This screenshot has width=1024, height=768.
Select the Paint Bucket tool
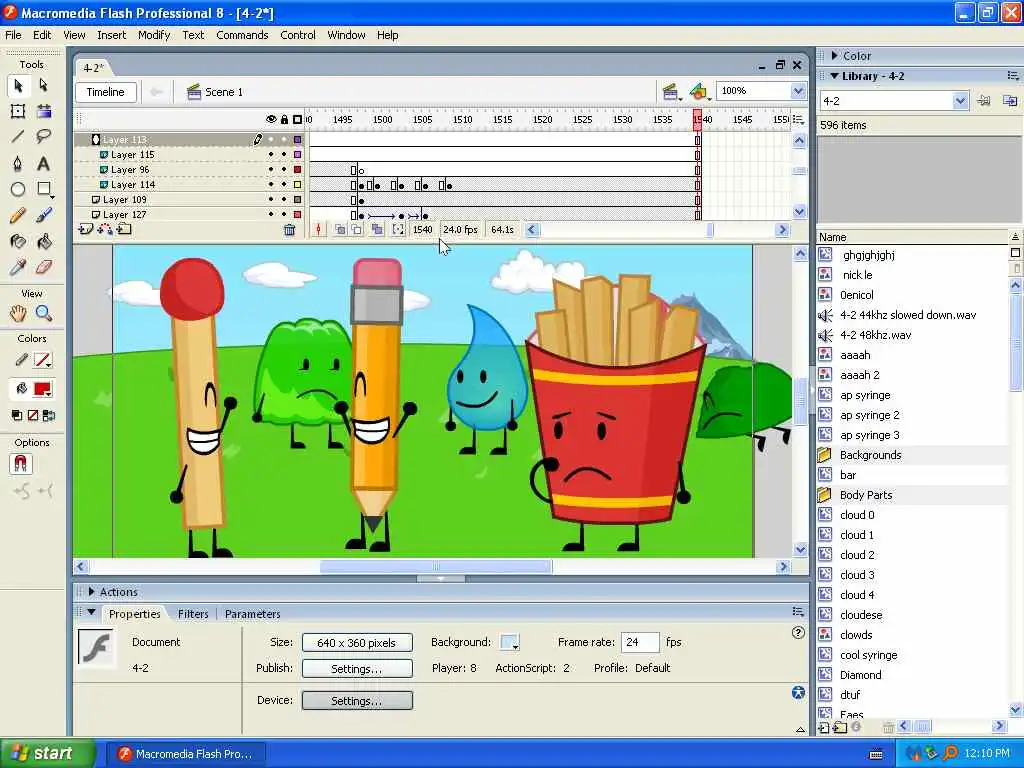[x=44, y=242]
